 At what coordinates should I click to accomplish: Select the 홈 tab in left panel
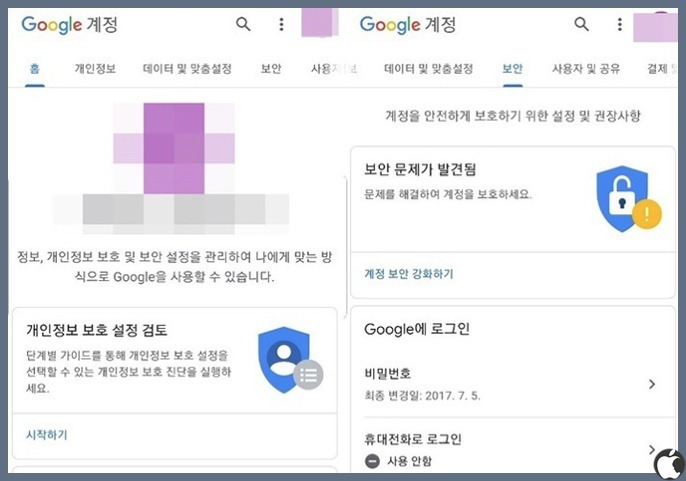35,69
